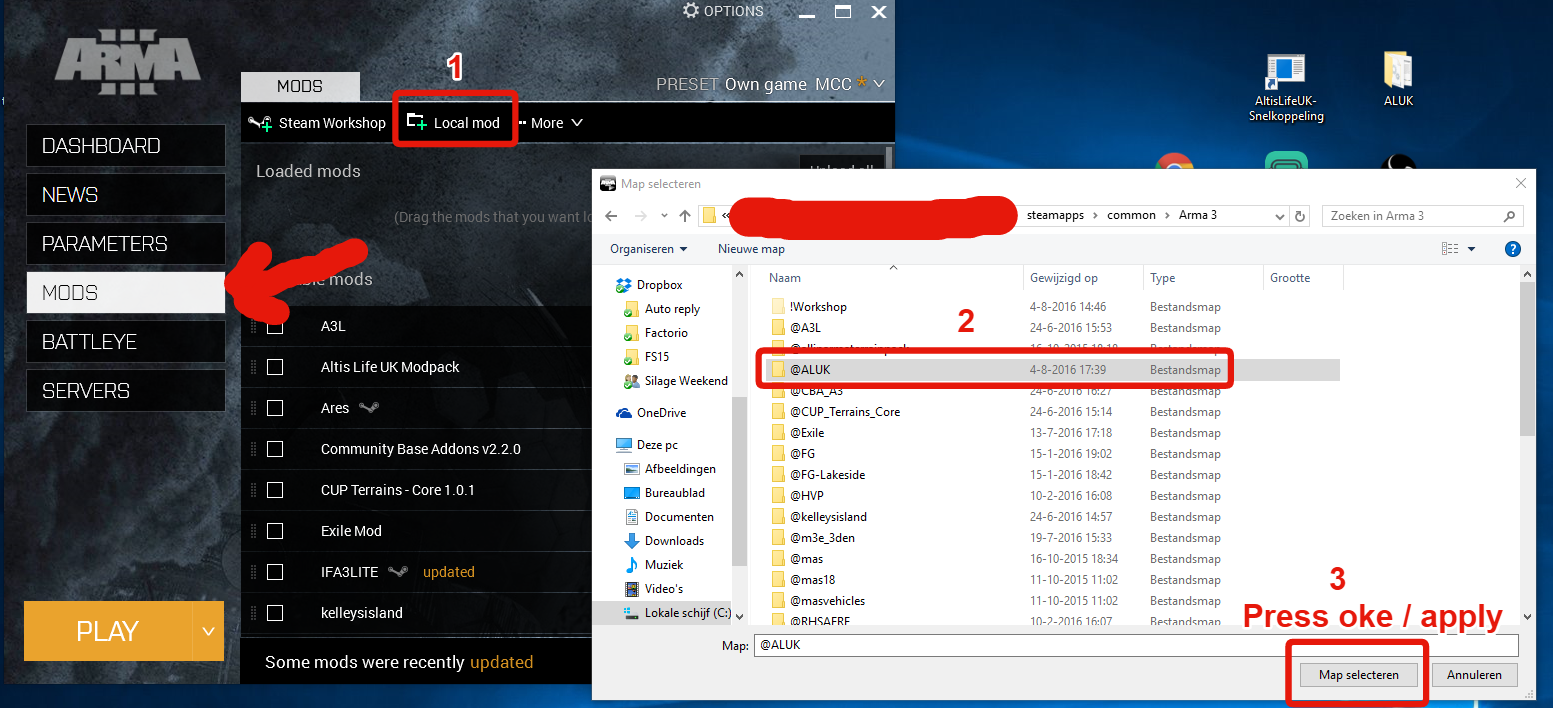This screenshot has height=708, width=1553.
Task: Select Lokale schijf (C:) in navigation pane
Action: pos(676,613)
